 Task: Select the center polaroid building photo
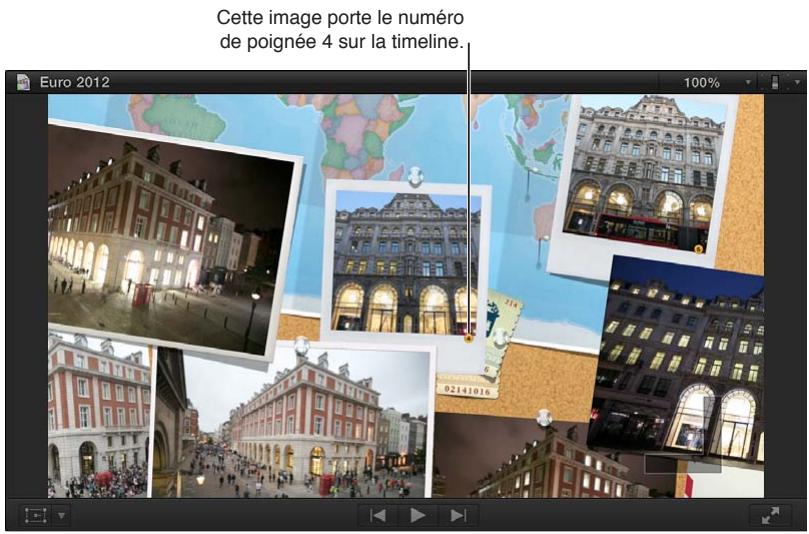coord(404,261)
